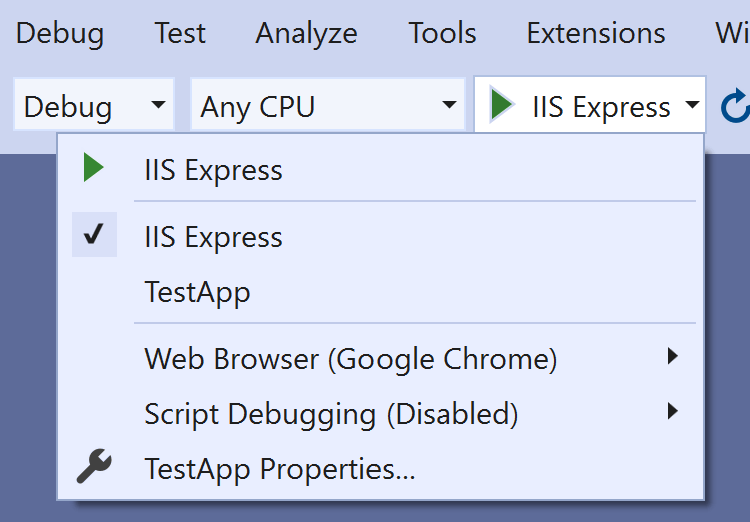
Task: Open the Analyze menu
Action: tap(306, 33)
